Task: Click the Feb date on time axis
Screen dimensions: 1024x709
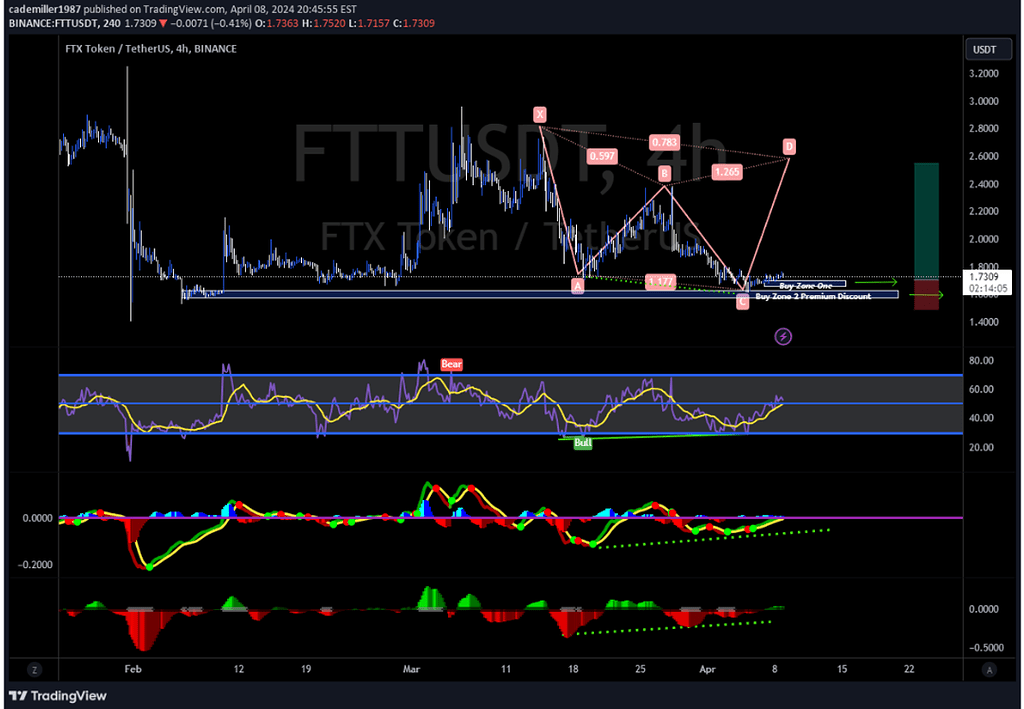Action: click(x=133, y=669)
